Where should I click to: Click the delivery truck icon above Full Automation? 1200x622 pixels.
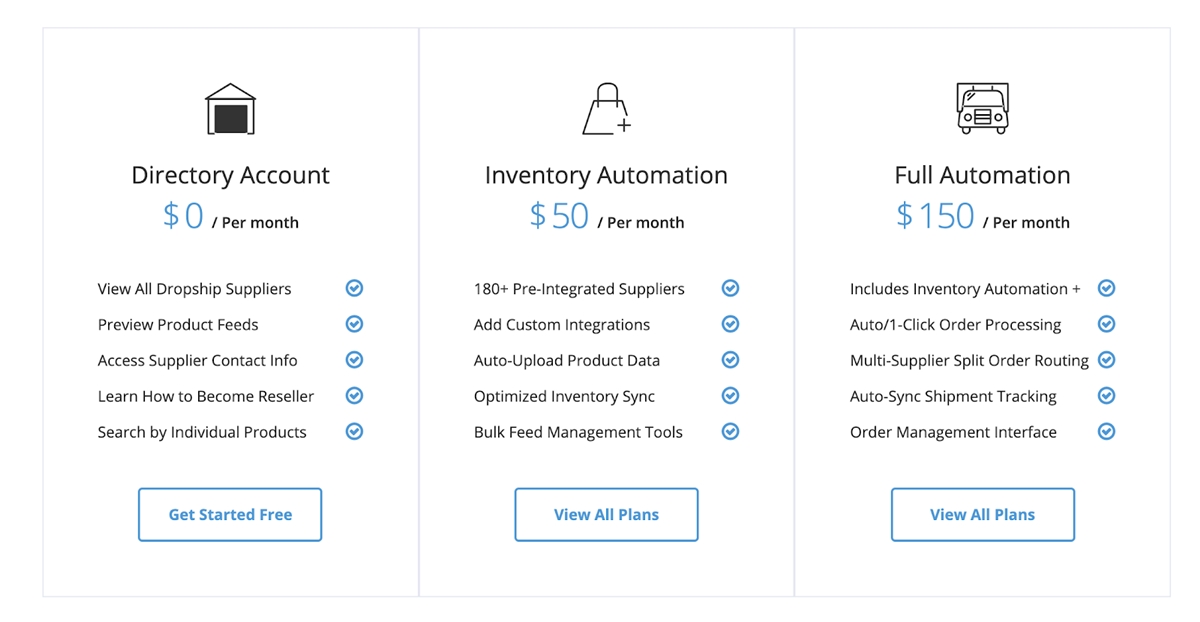[982, 108]
